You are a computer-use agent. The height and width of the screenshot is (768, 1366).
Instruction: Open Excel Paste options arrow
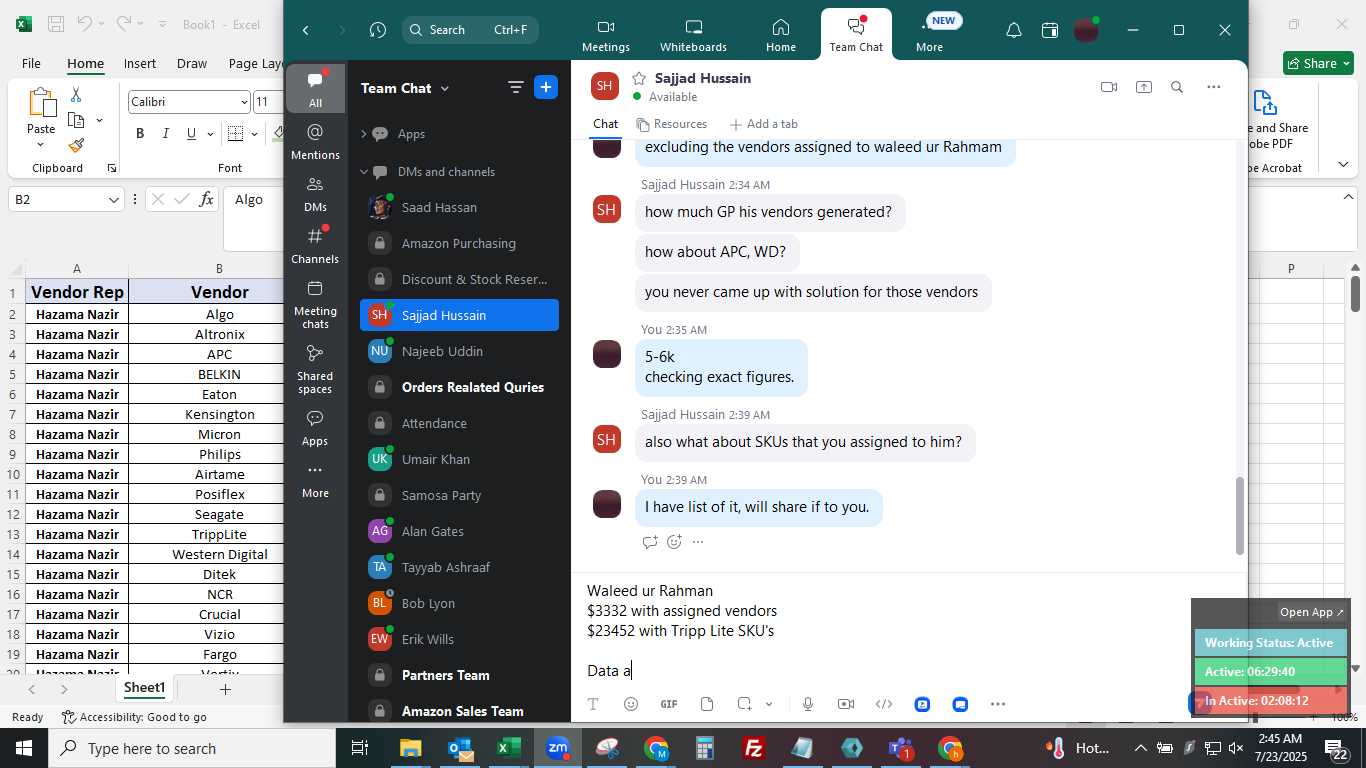coord(41,145)
